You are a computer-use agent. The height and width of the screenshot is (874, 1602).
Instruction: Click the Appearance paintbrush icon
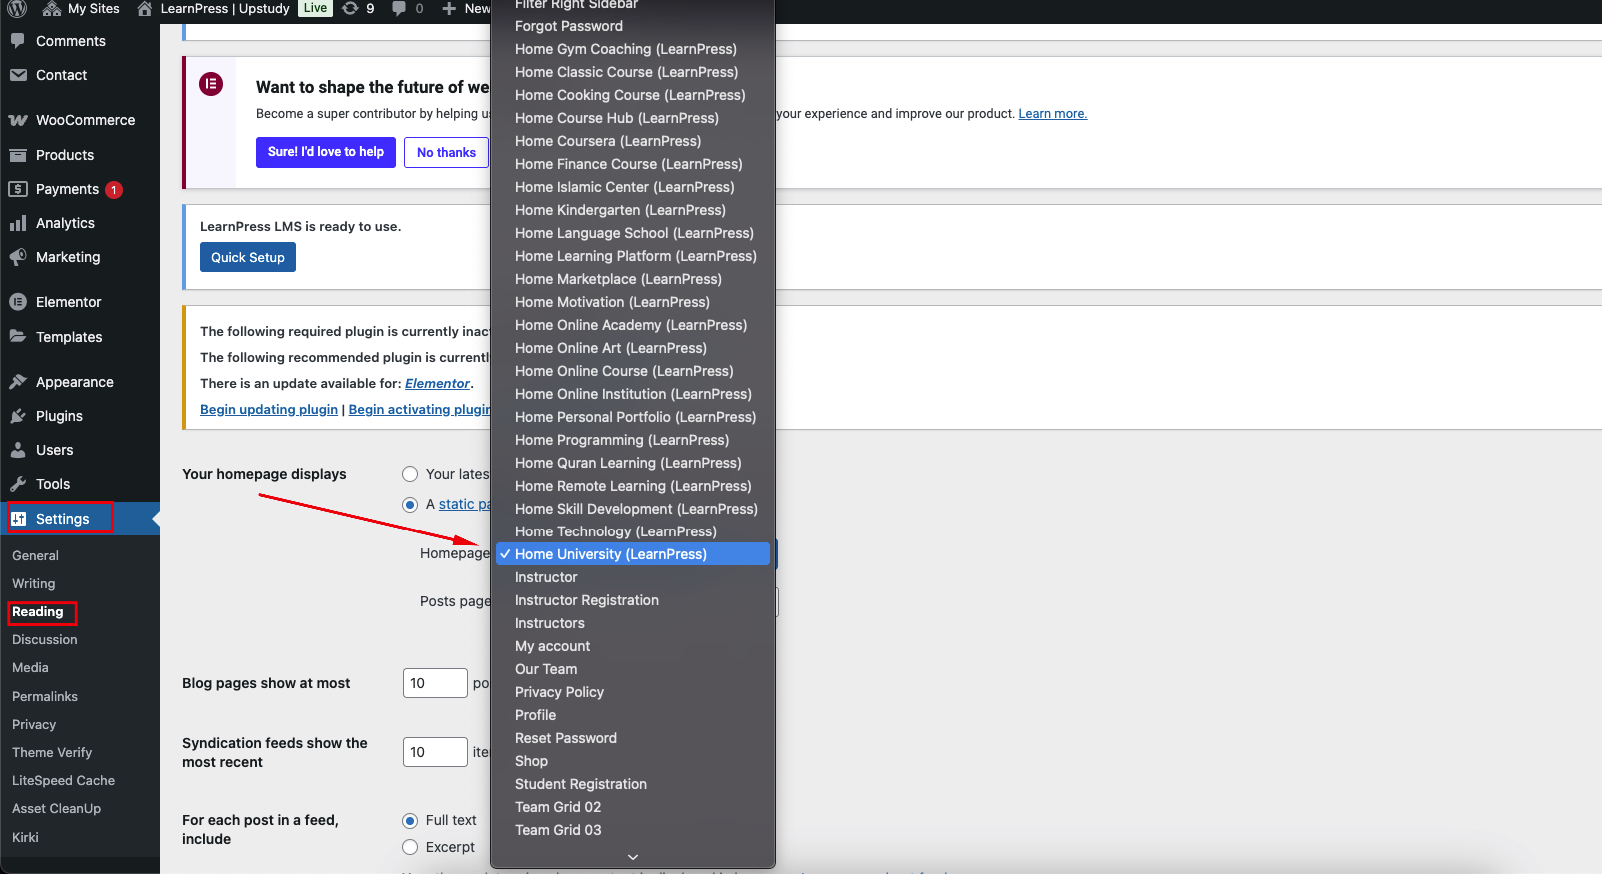[x=18, y=382]
